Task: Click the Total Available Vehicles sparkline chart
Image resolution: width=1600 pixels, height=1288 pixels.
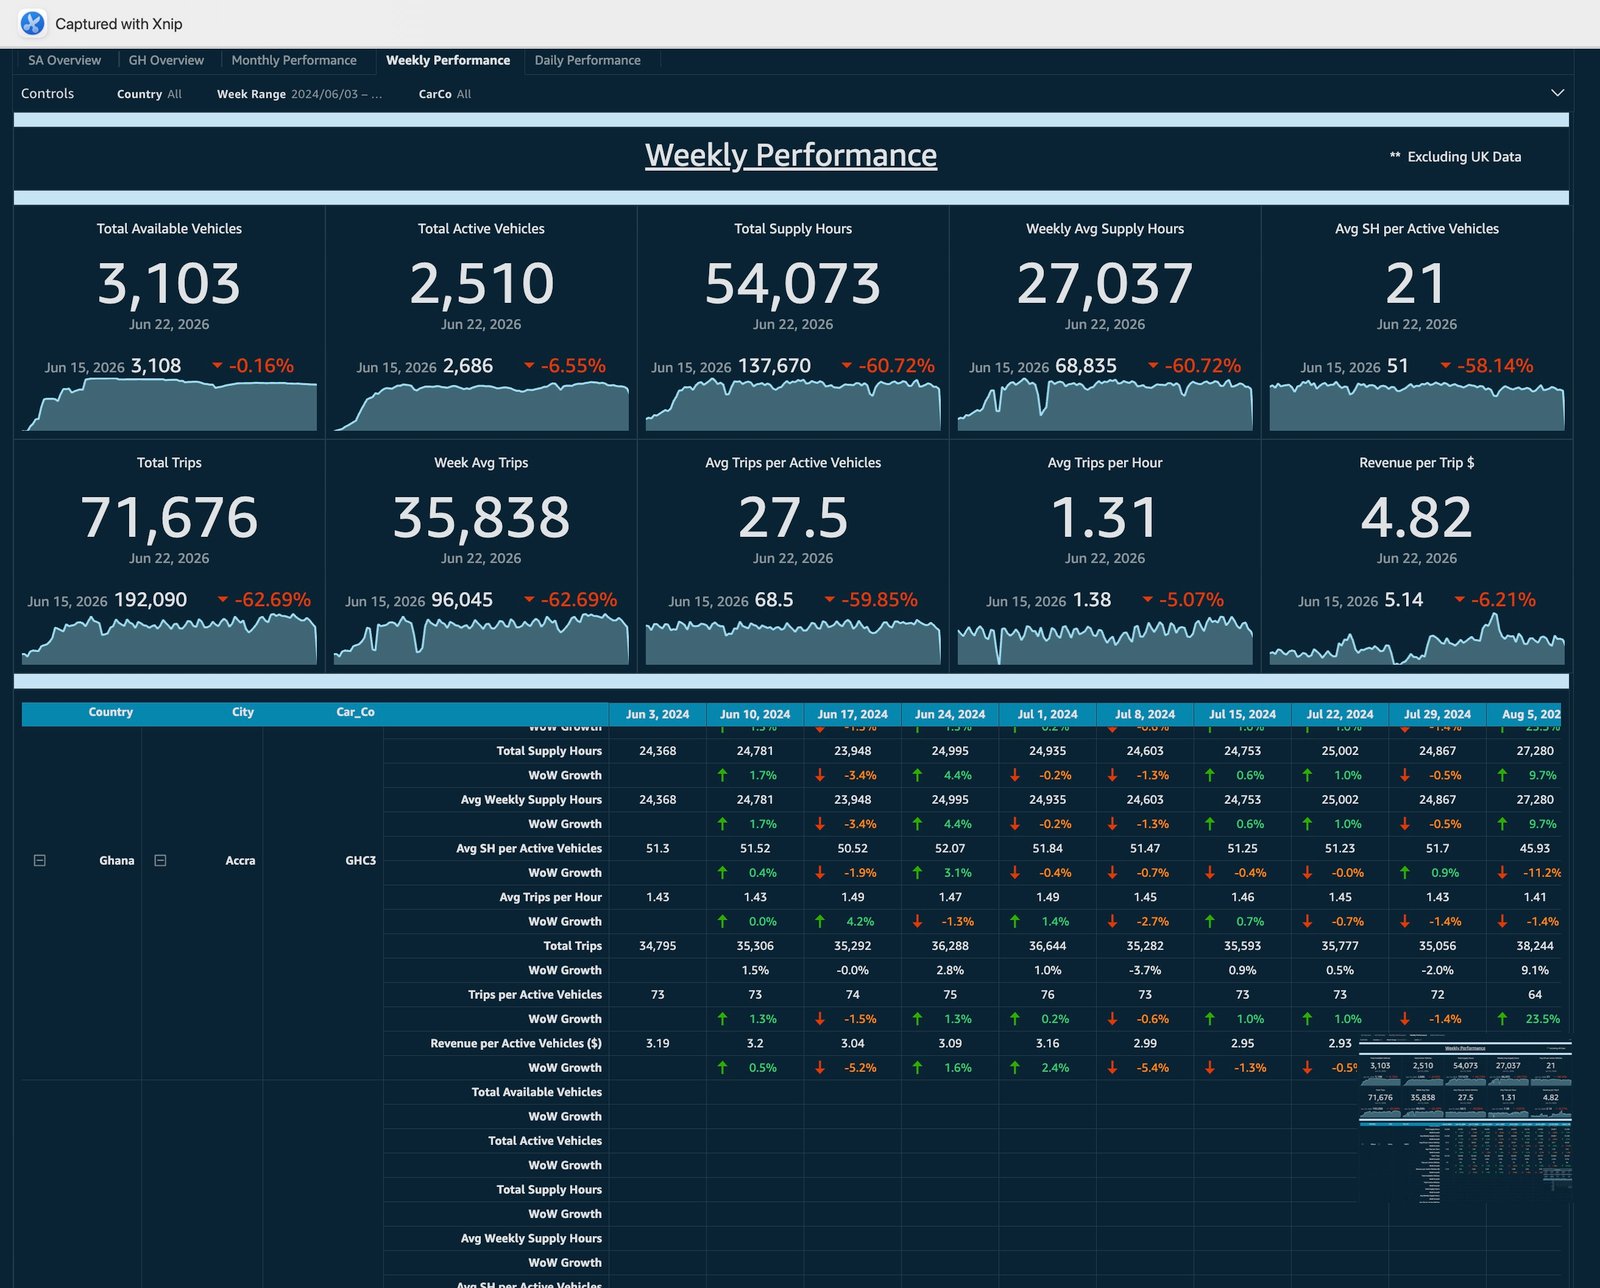Action: (x=169, y=405)
